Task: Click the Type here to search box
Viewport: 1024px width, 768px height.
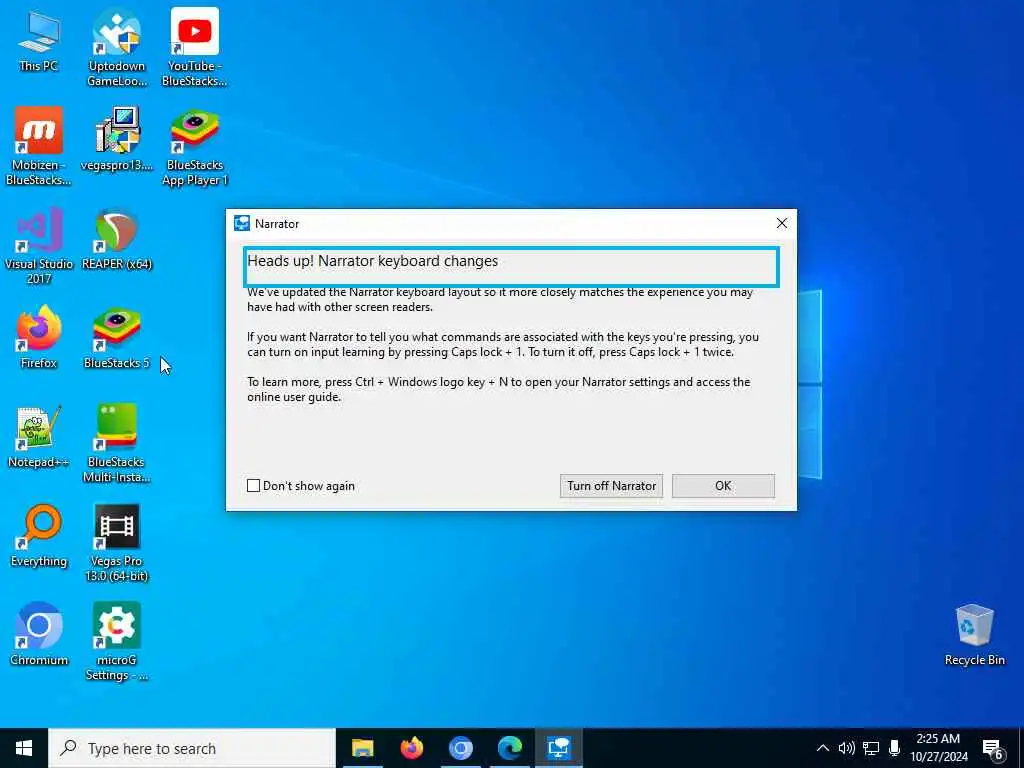Action: pos(193,748)
